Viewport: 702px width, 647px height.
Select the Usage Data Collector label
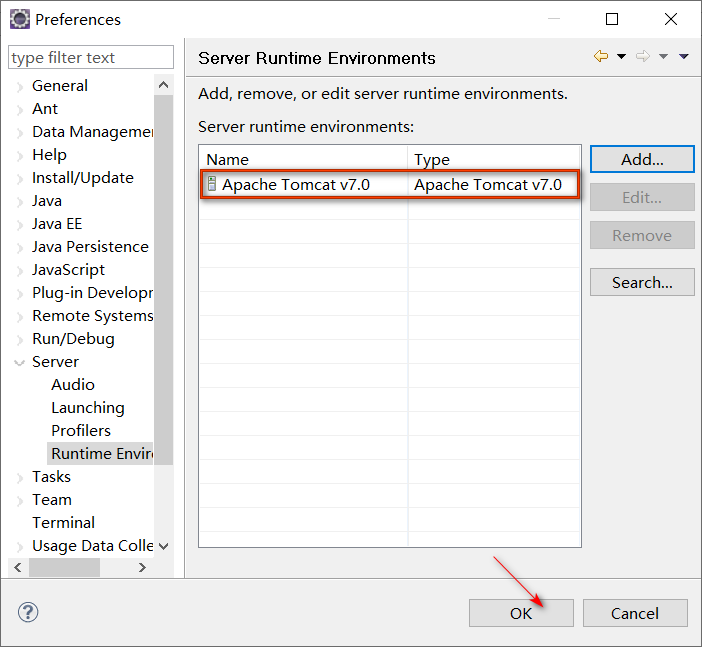(x=92, y=545)
